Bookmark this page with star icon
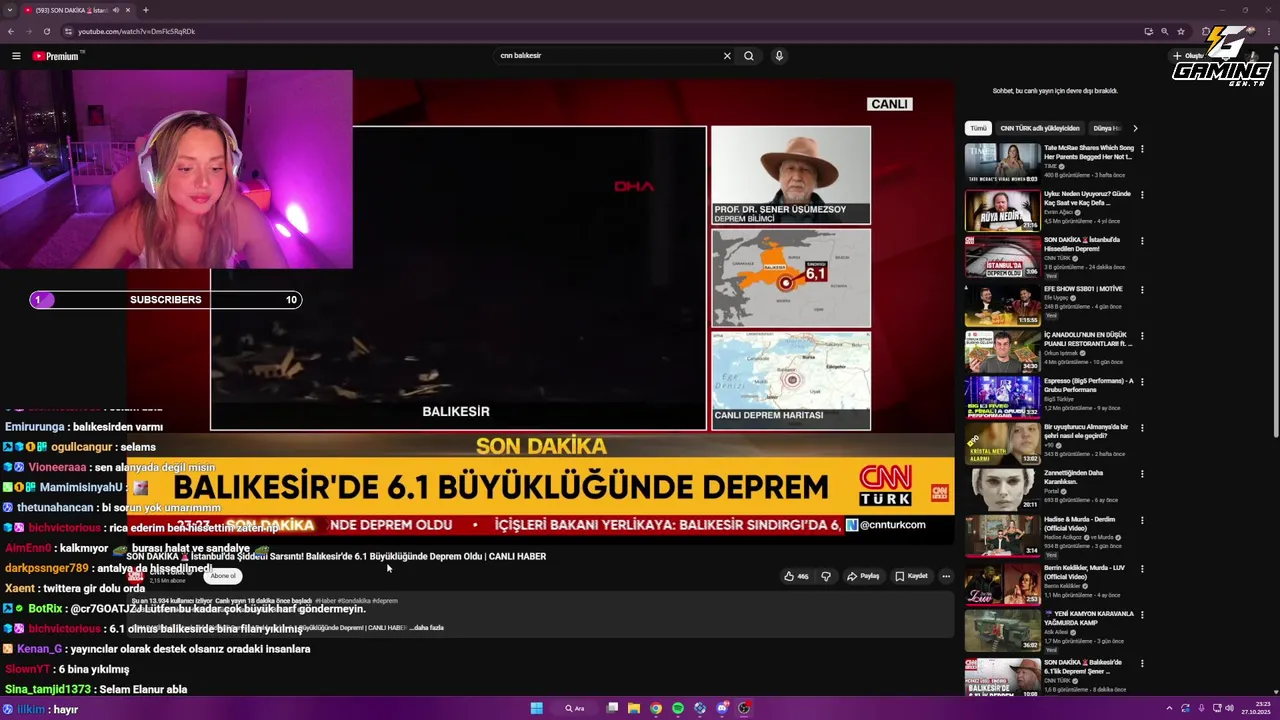Screen dimensions: 1280x720 (1181, 31)
